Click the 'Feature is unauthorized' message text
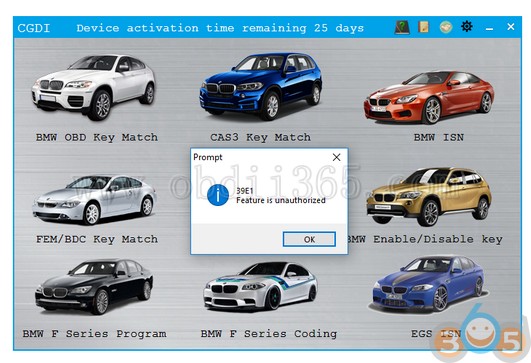 [x=281, y=200]
